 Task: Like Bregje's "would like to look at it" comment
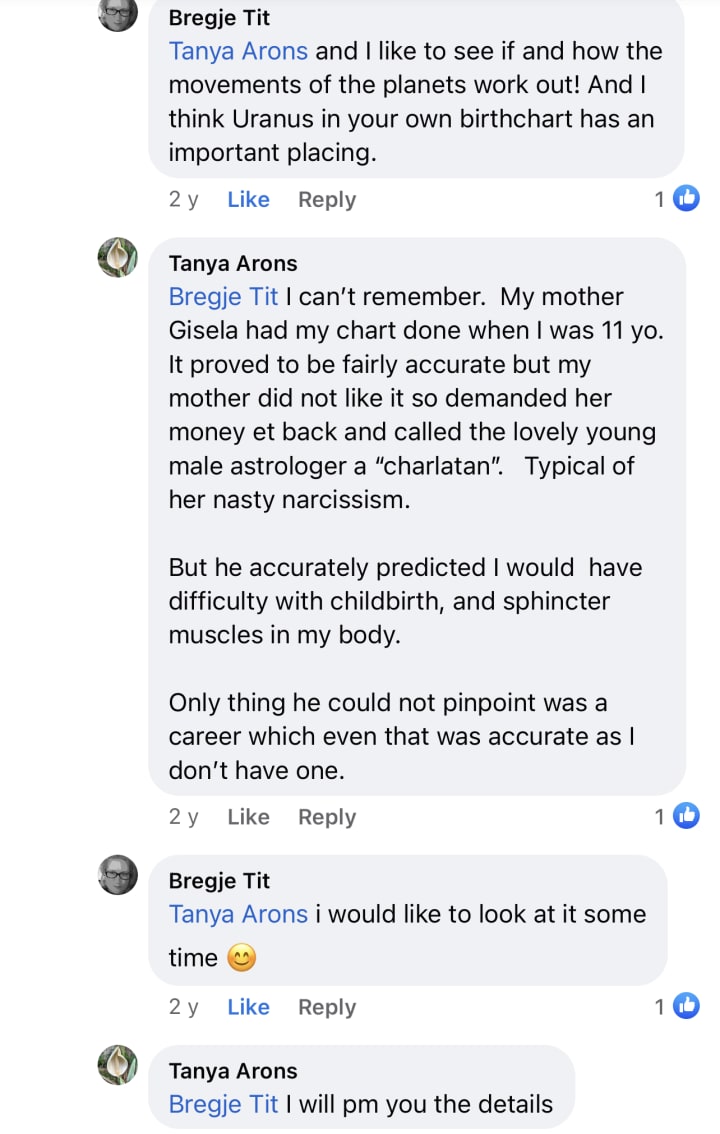click(x=248, y=1007)
